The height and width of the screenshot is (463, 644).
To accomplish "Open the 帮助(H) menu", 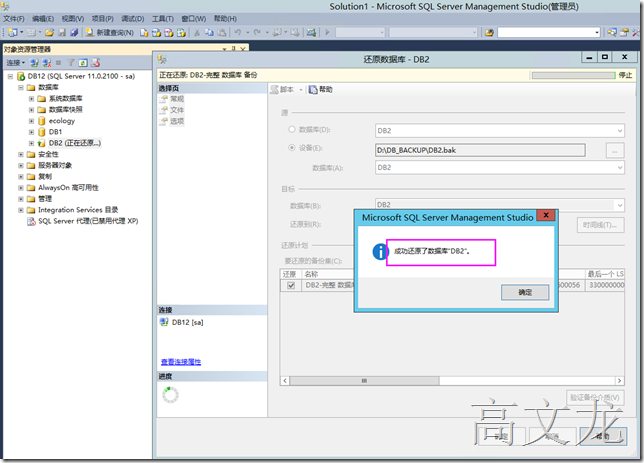I will [x=225, y=18].
